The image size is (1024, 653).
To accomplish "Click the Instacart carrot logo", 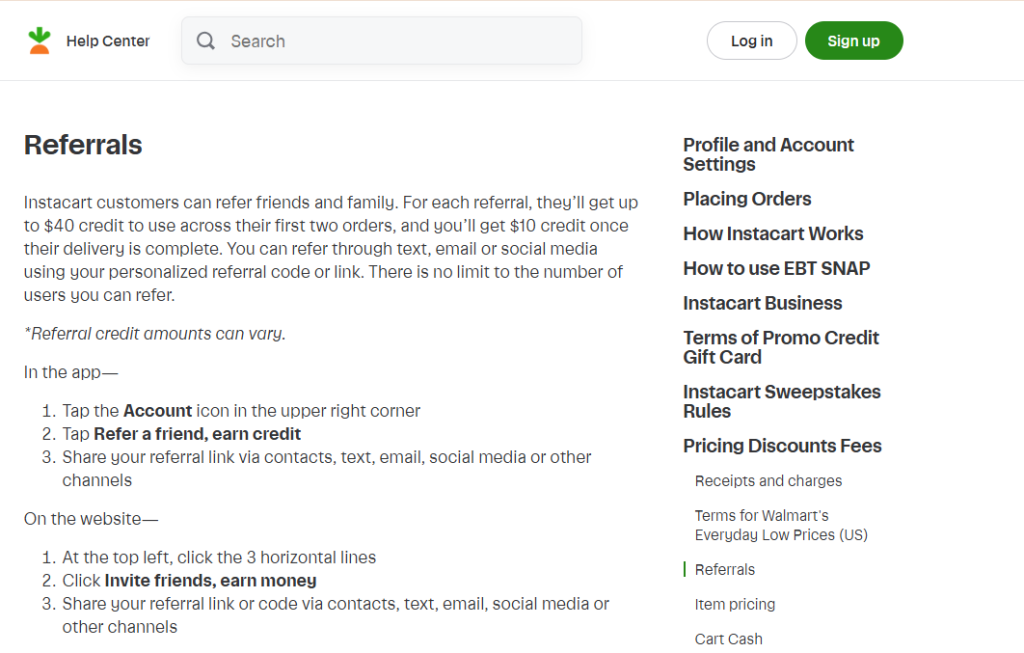I will pos(38,39).
